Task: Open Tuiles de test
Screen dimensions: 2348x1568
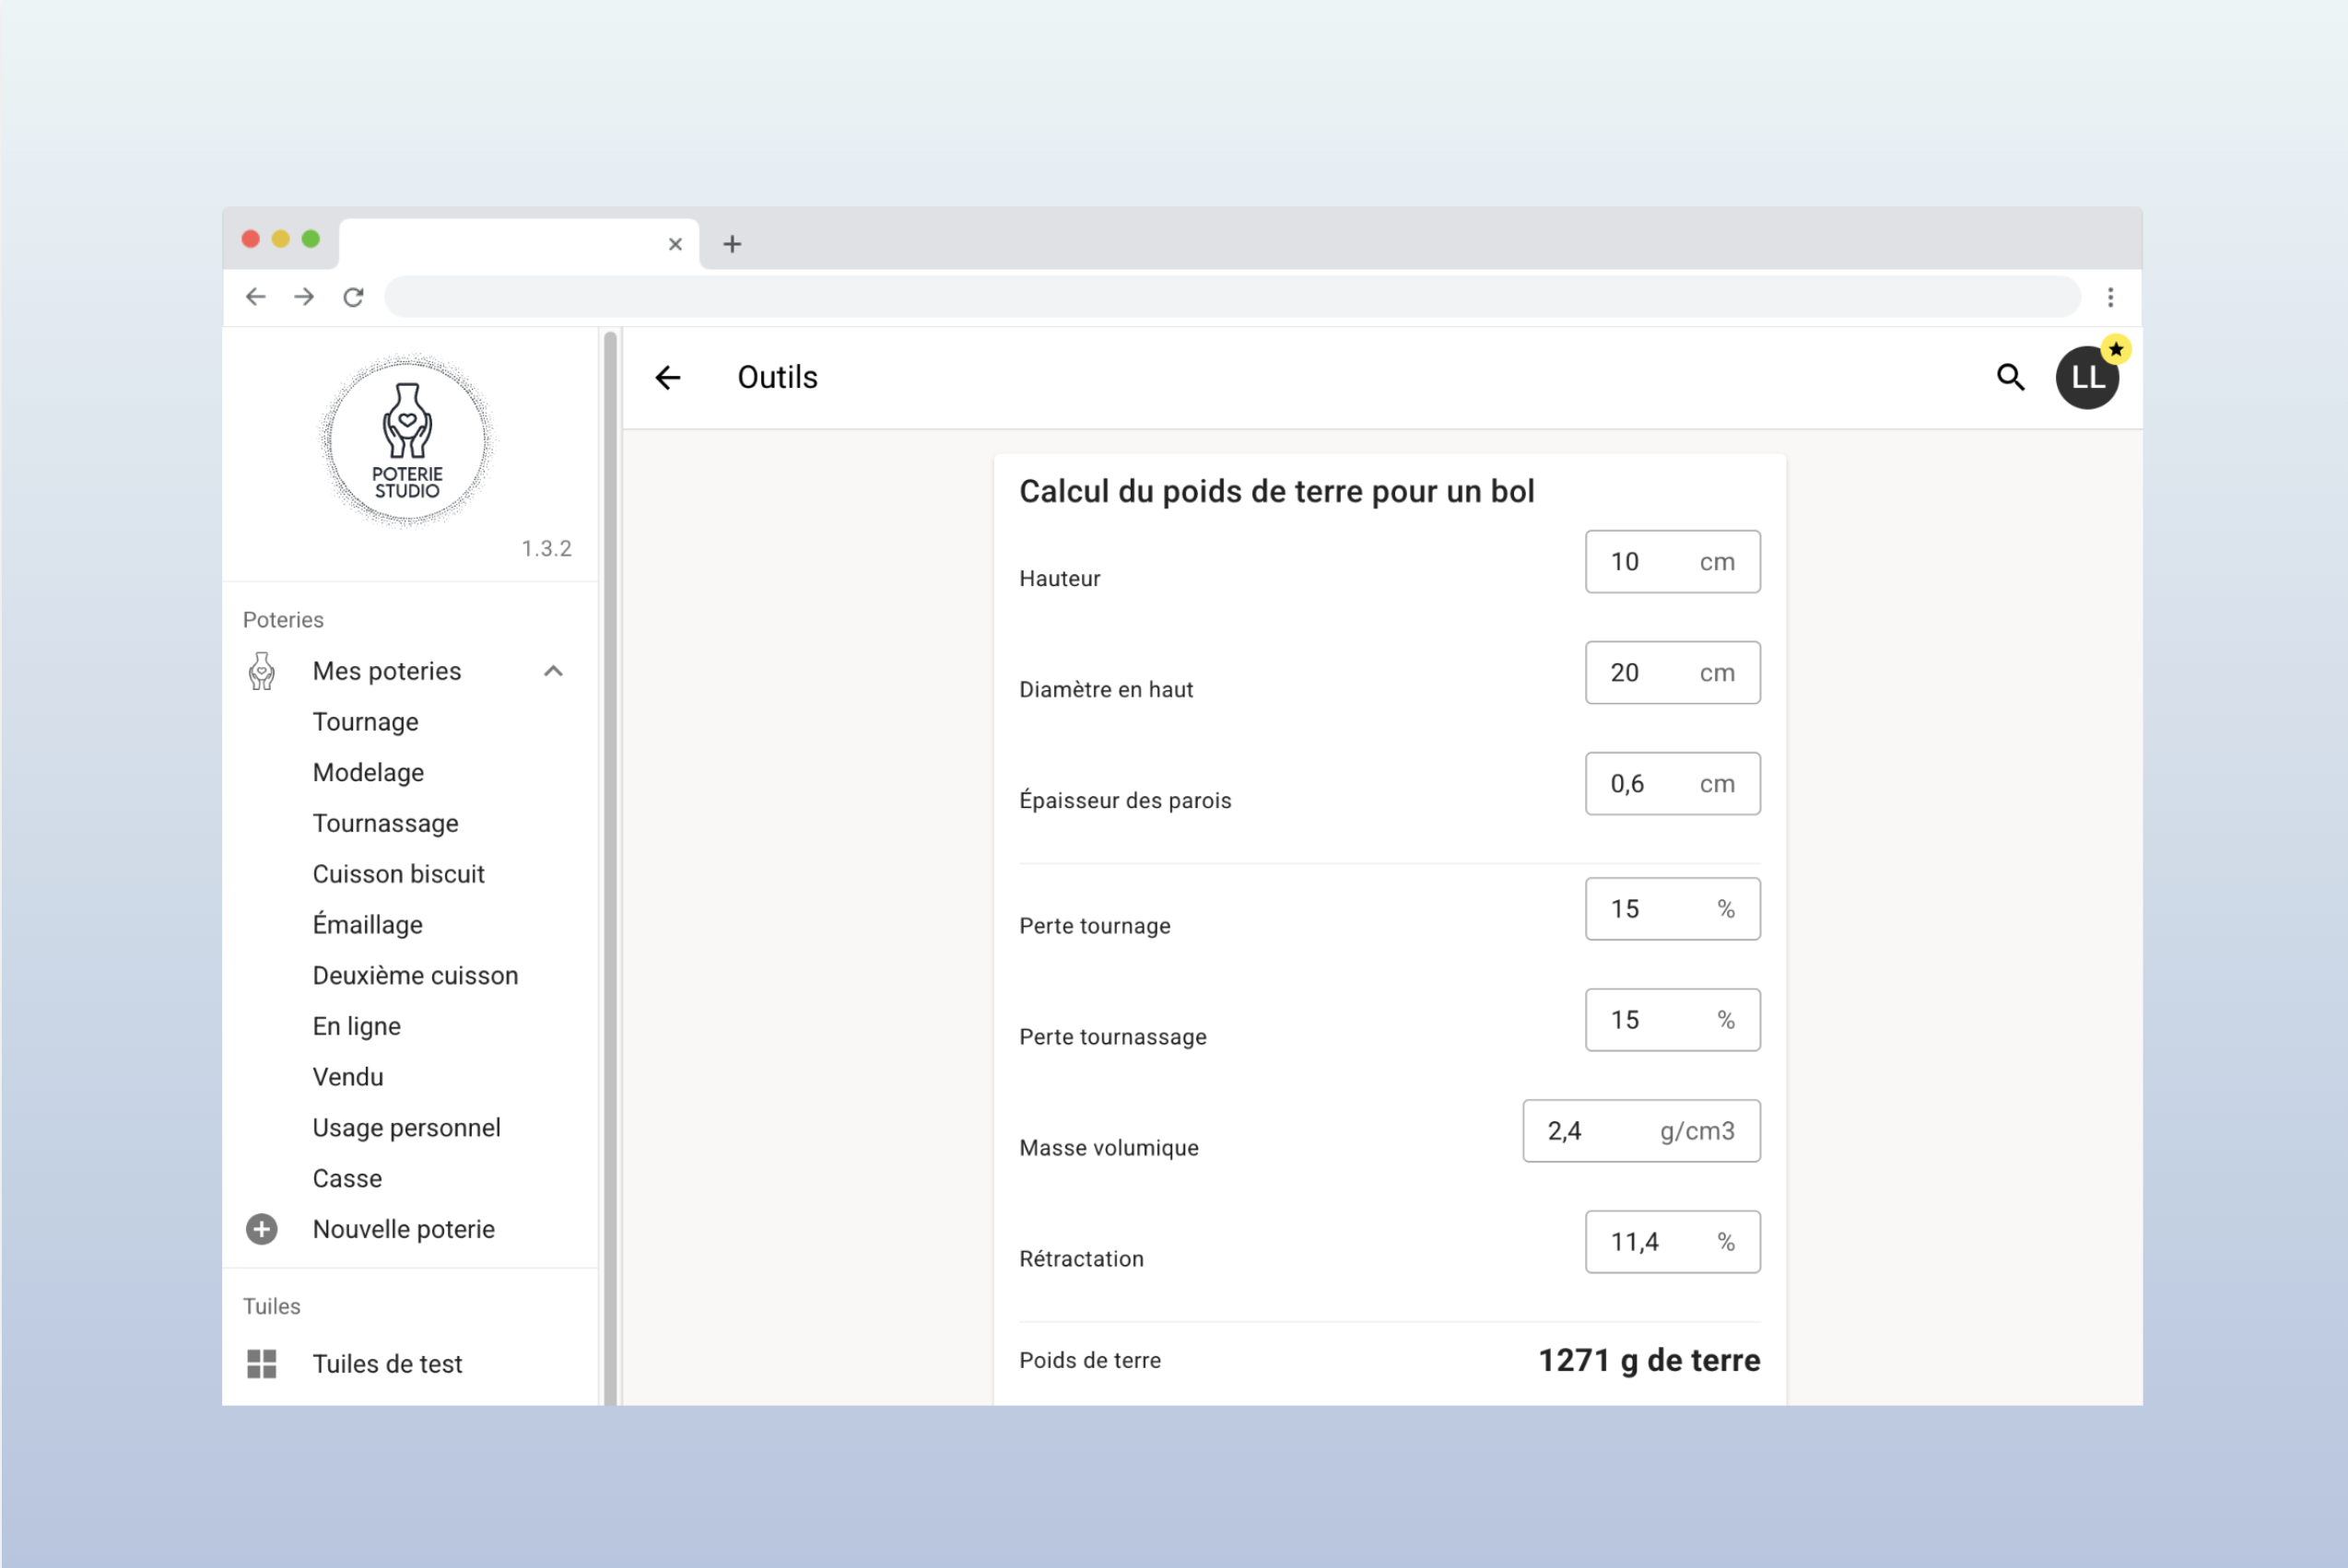Action: click(x=388, y=1364)
